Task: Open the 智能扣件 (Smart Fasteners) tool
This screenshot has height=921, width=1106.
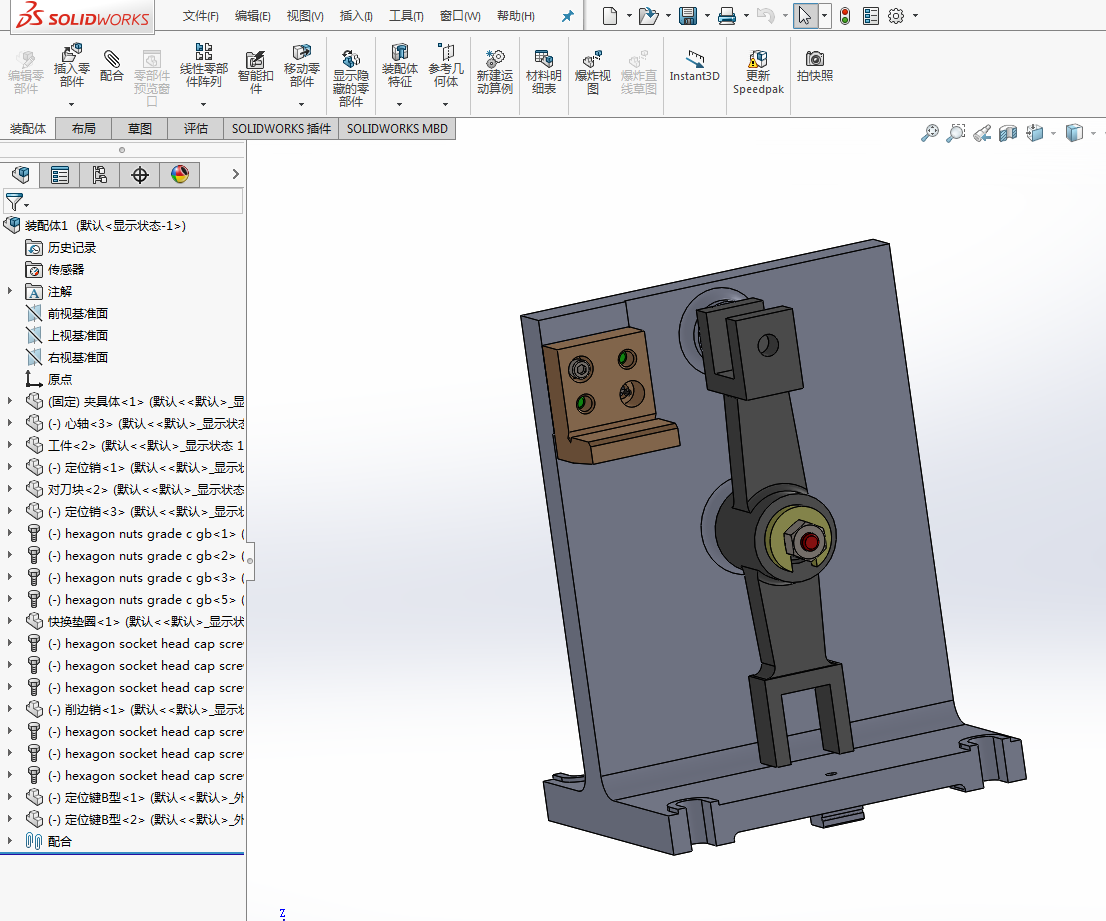Action: 255,68
